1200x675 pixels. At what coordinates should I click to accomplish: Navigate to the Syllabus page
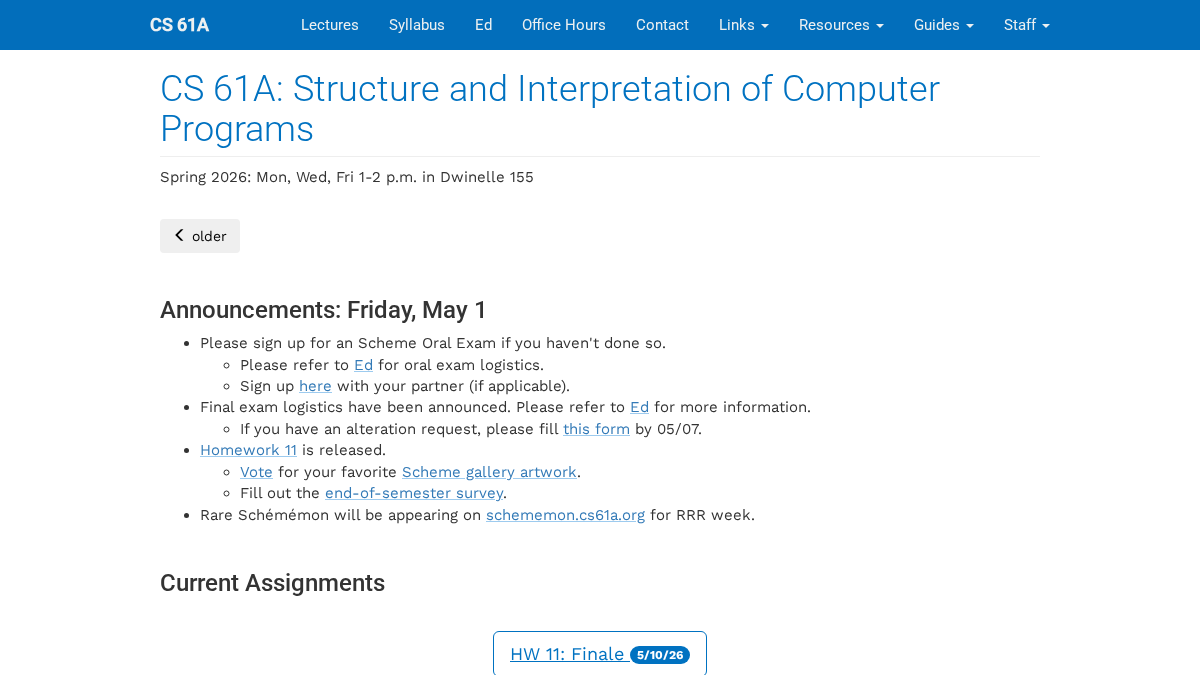pos(417,25)
